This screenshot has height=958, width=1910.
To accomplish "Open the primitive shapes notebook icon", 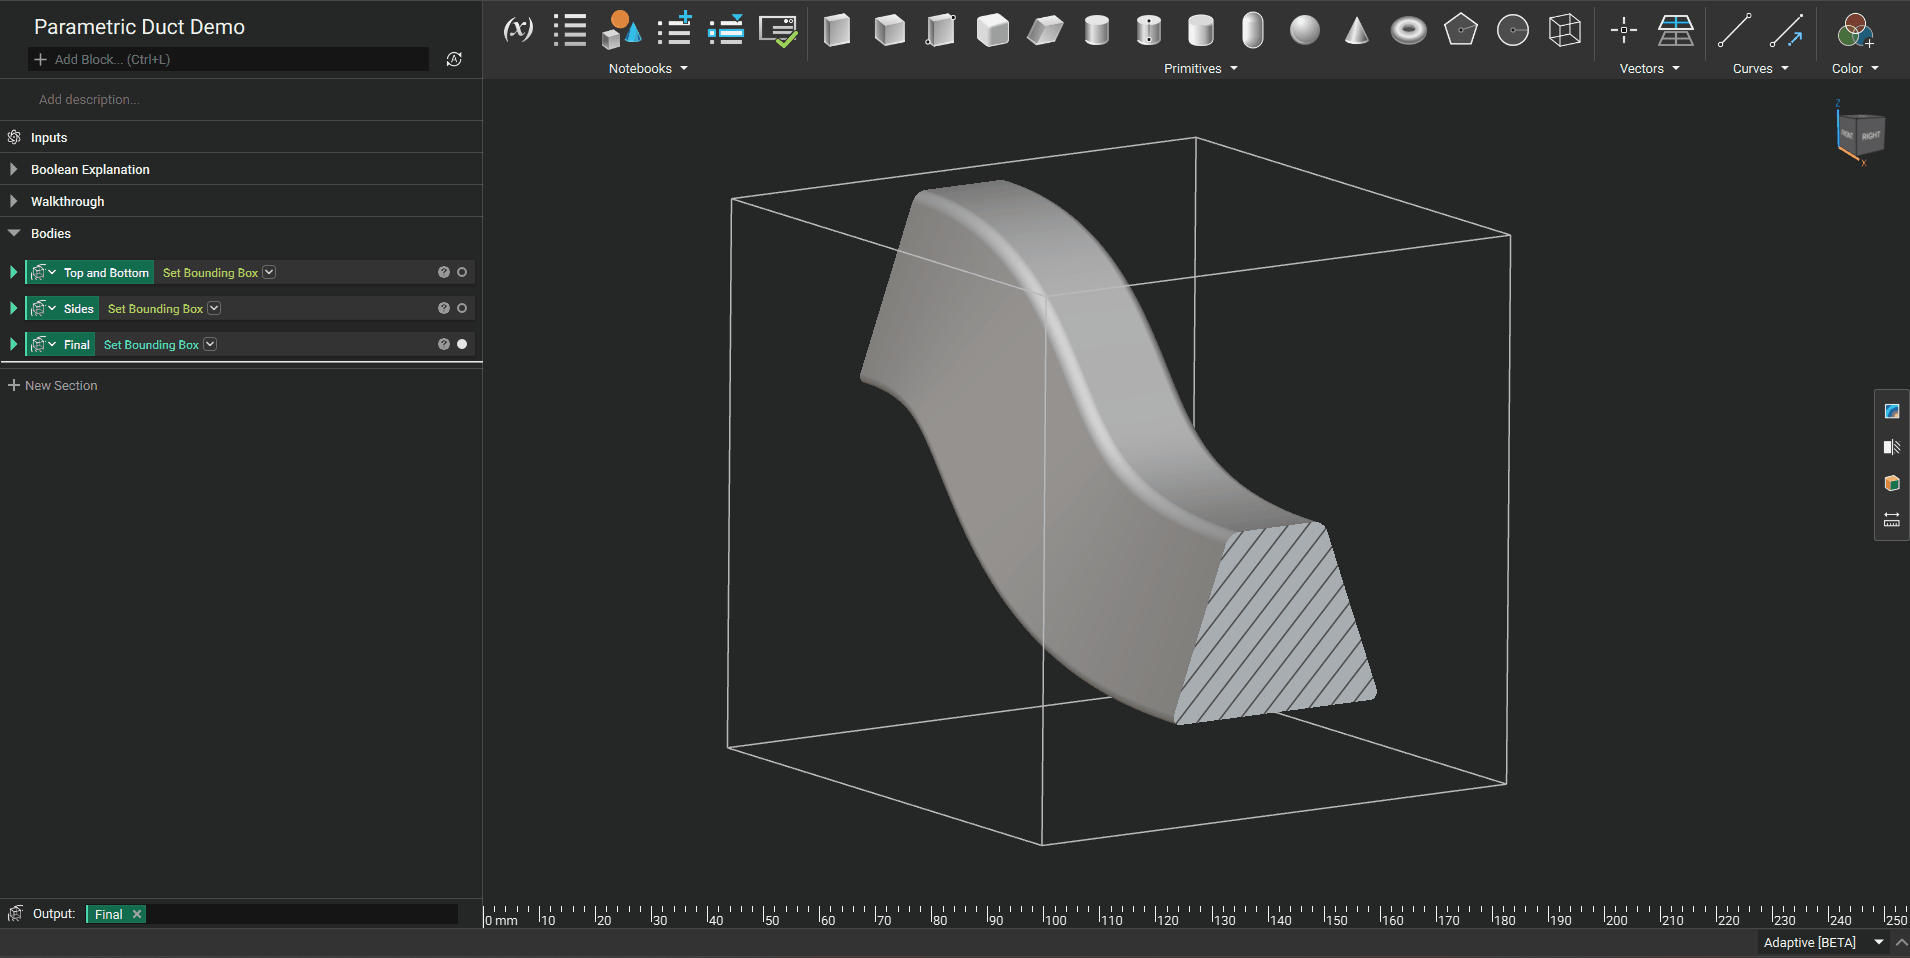I will tap(621, 30).
